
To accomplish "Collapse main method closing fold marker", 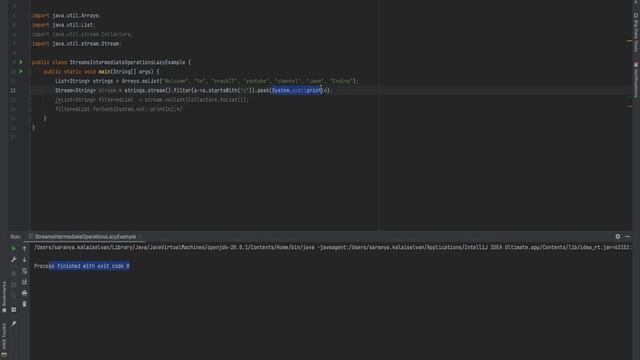I will 29,119.
